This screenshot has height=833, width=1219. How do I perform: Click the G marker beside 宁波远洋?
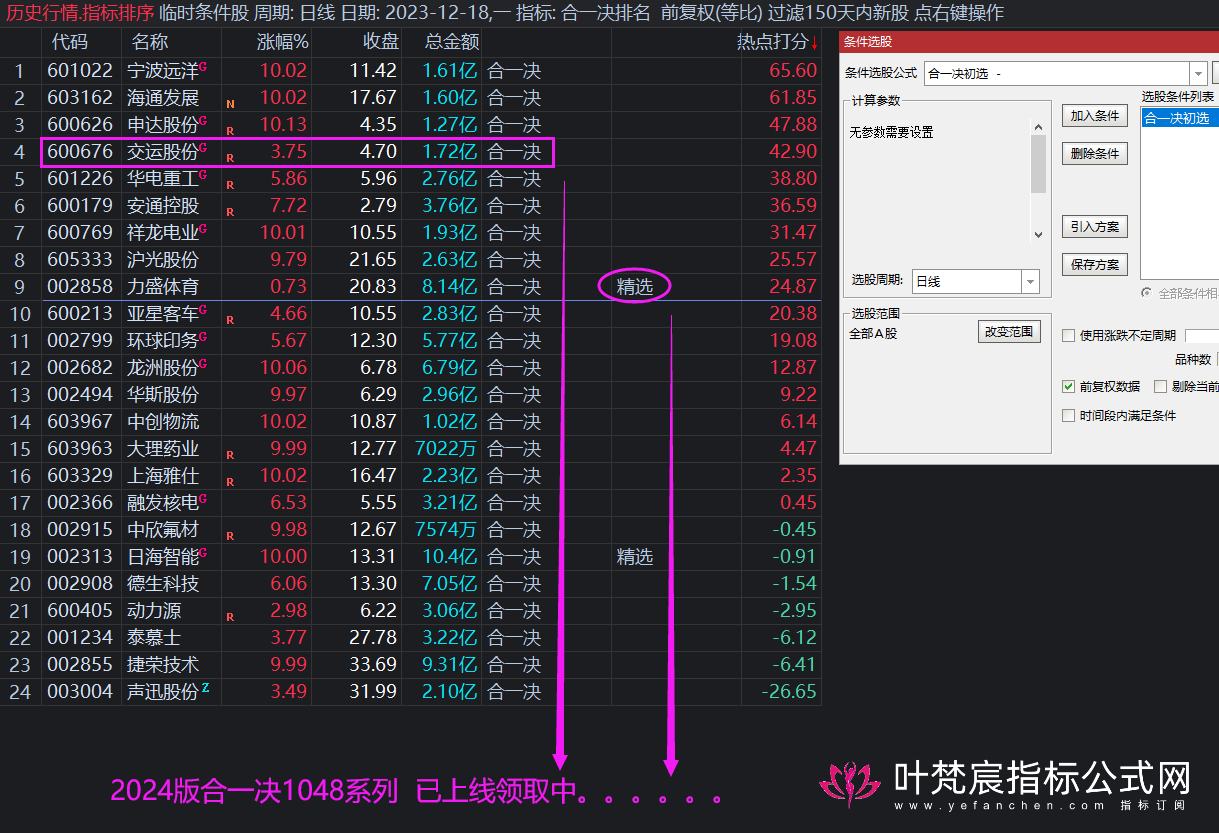[x=203, y=66]
